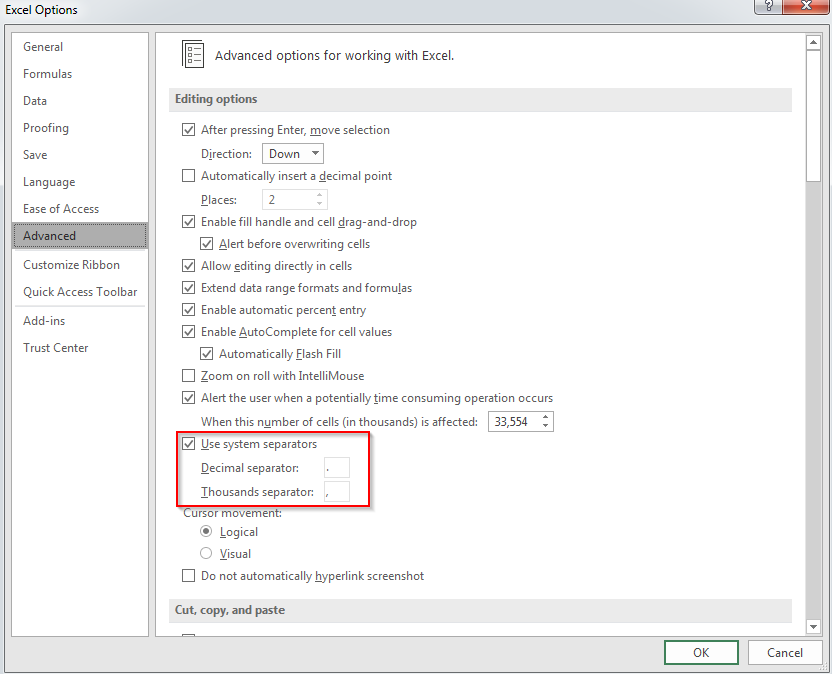The width and height of the screenshot is (832, 674).
Task: Select Quick Access Toolbar category
Action: click(80, 292)
